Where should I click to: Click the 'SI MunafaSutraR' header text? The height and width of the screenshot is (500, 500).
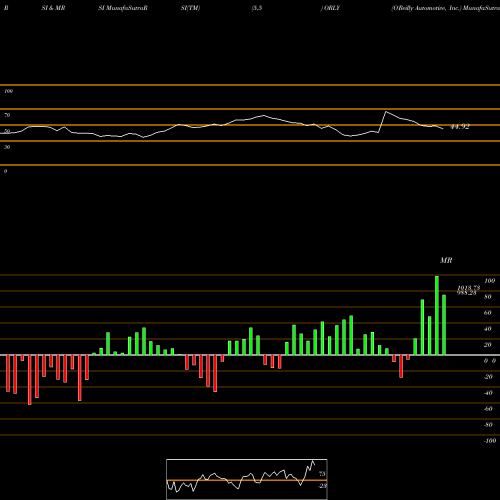(x=123, y=8)
